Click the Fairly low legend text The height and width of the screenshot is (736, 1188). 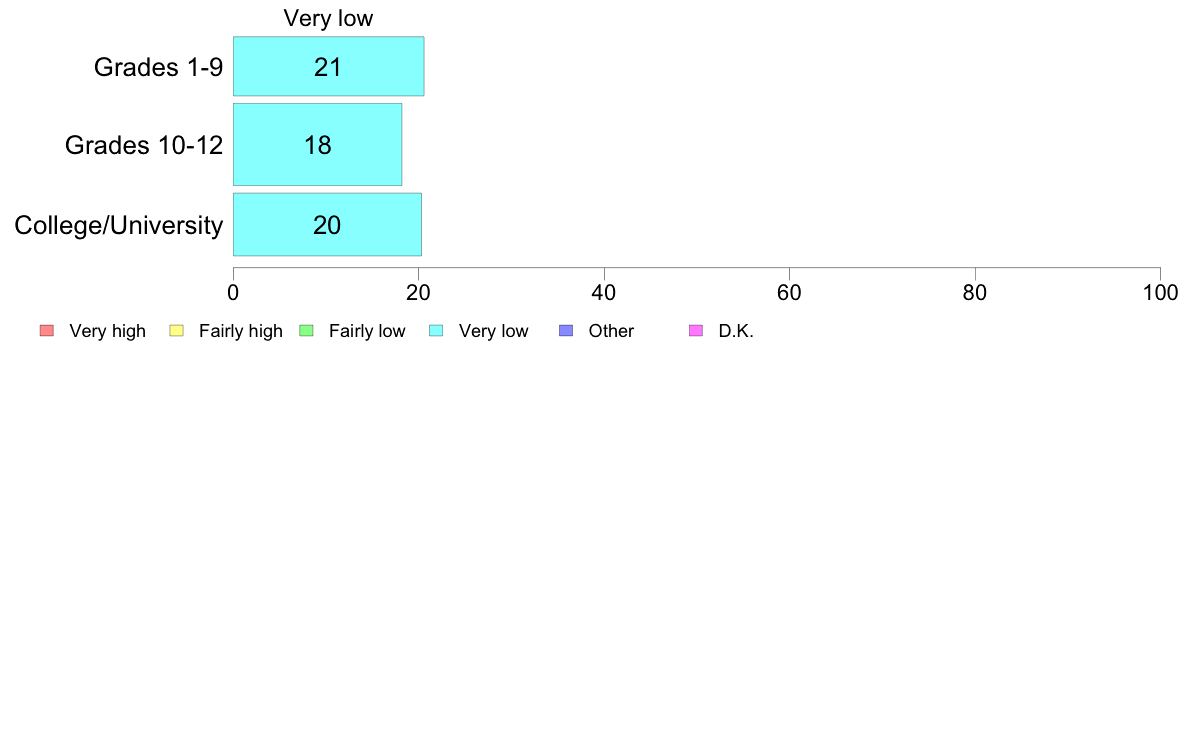click(367, 331)
